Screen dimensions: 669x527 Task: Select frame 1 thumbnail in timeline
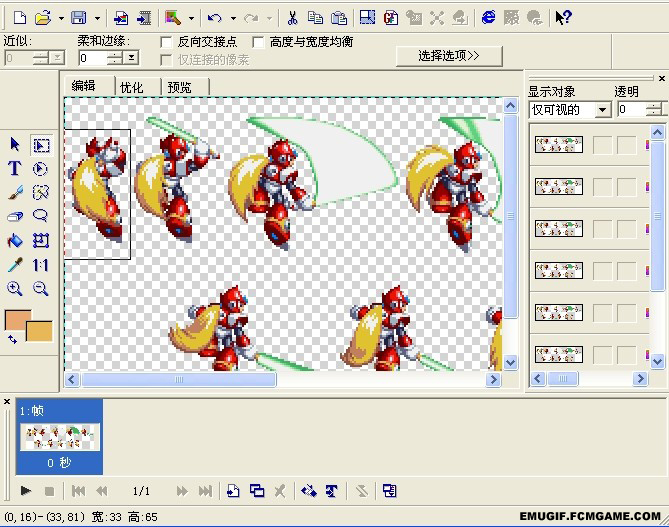click(x=60, y=437)
